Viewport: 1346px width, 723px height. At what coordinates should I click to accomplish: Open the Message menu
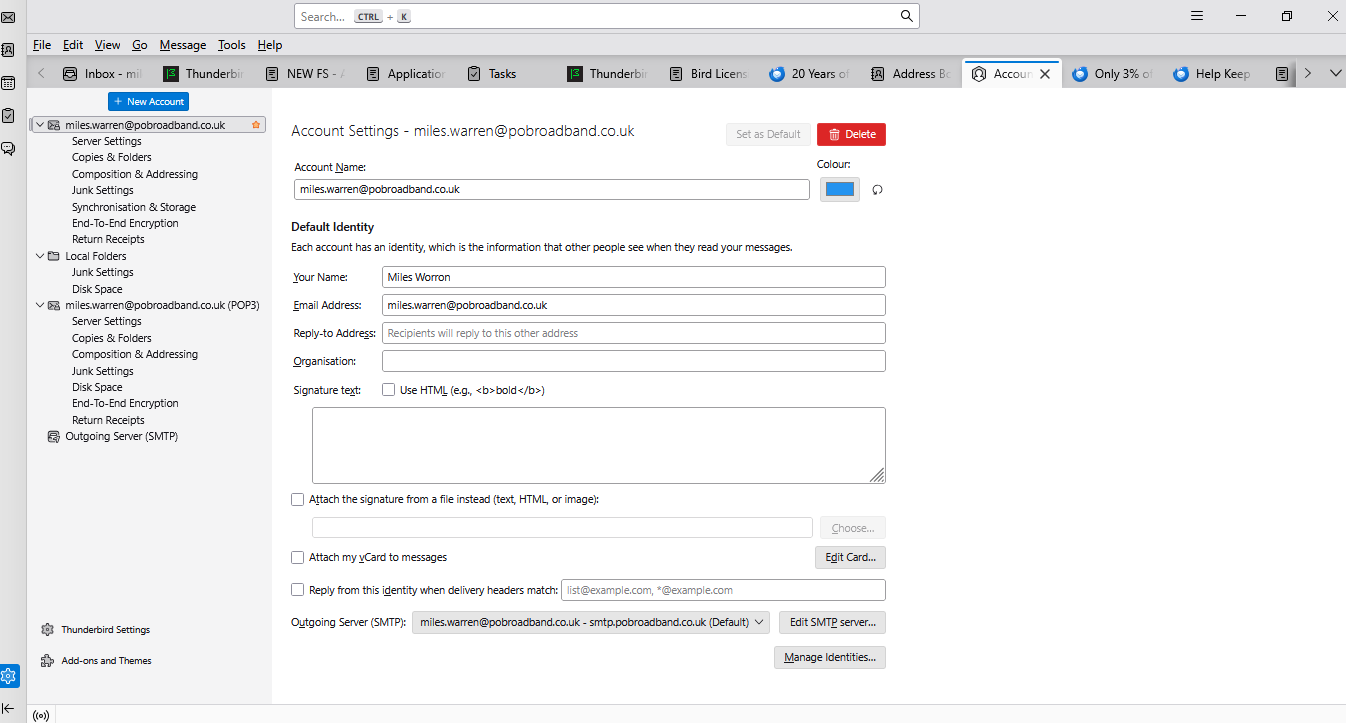[x=183, y=45]
